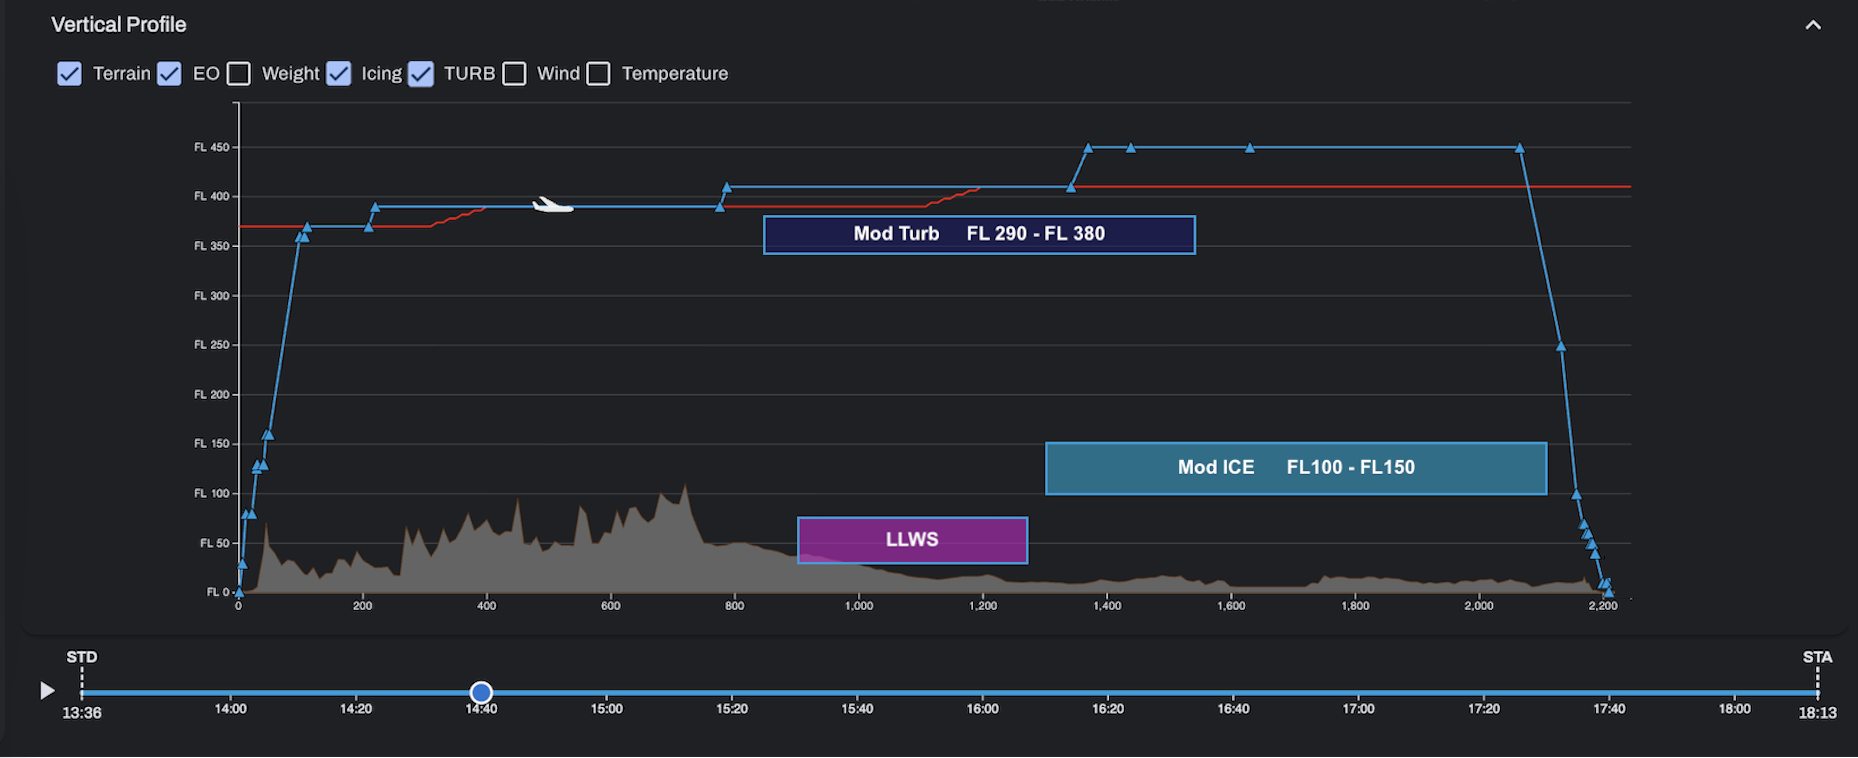Disable the EO checkbox
Image resolution: width=1858 pixels, height=758 pixels.
pos(170,74)
